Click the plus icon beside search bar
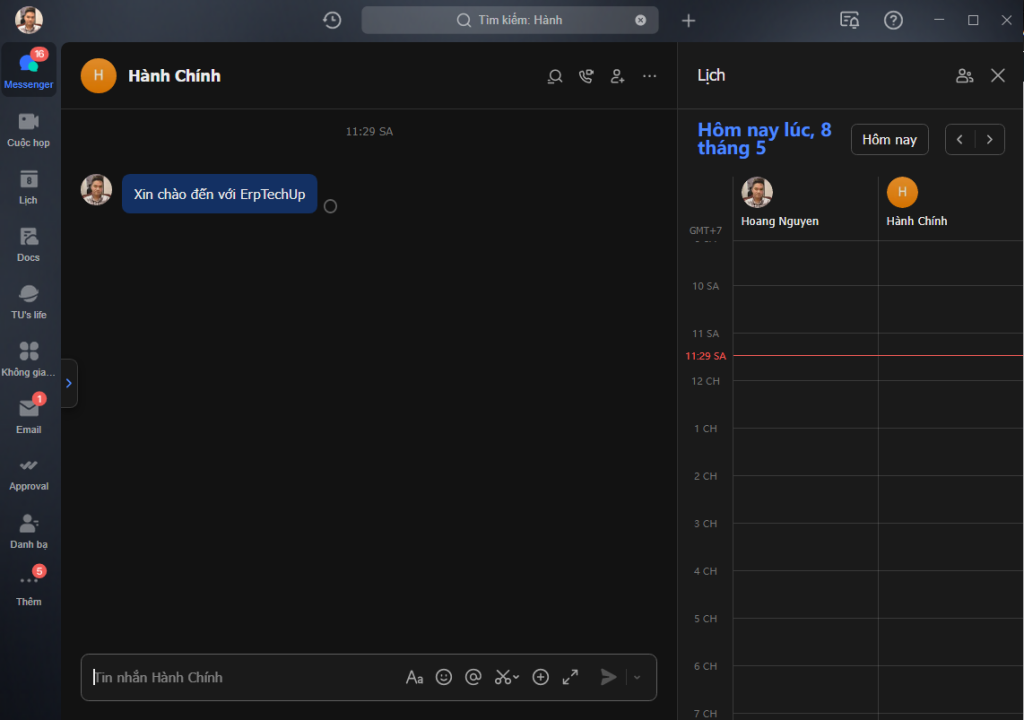The image size is (1024, 720). pyautogui.click(x=688, y=20)
